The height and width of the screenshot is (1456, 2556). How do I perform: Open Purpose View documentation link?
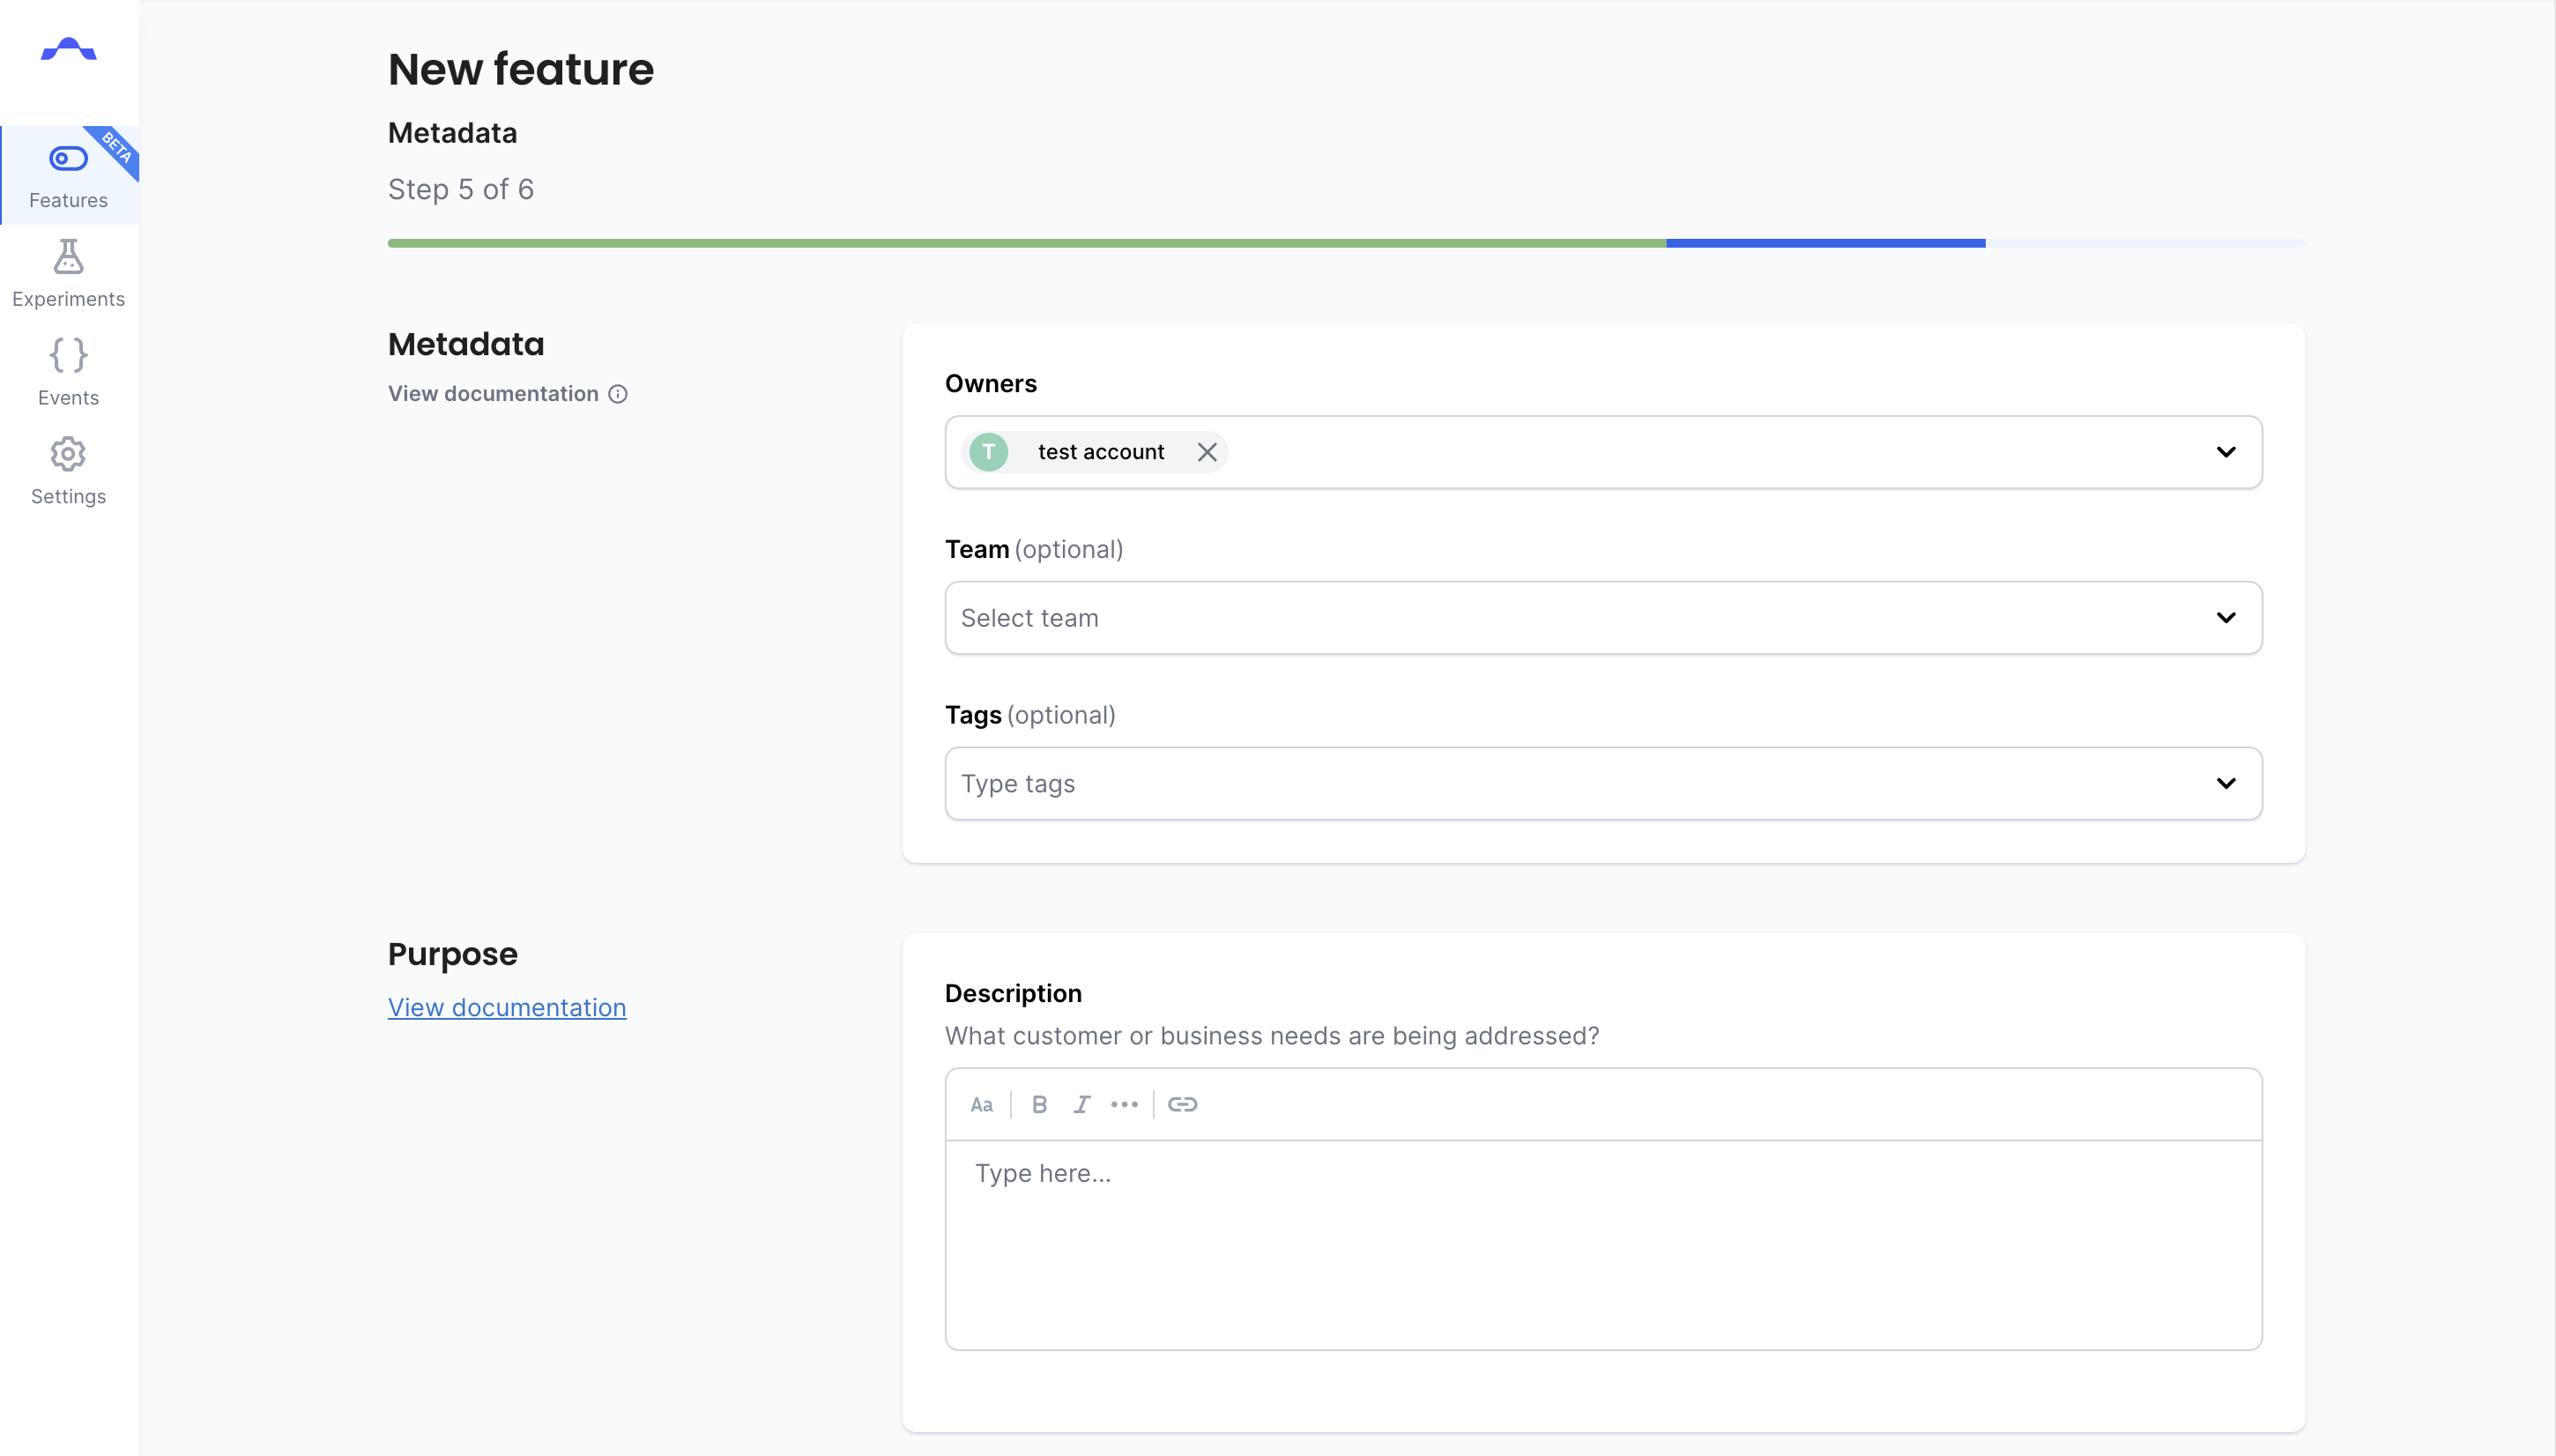pyautogui.click(x=507, y=1008)
